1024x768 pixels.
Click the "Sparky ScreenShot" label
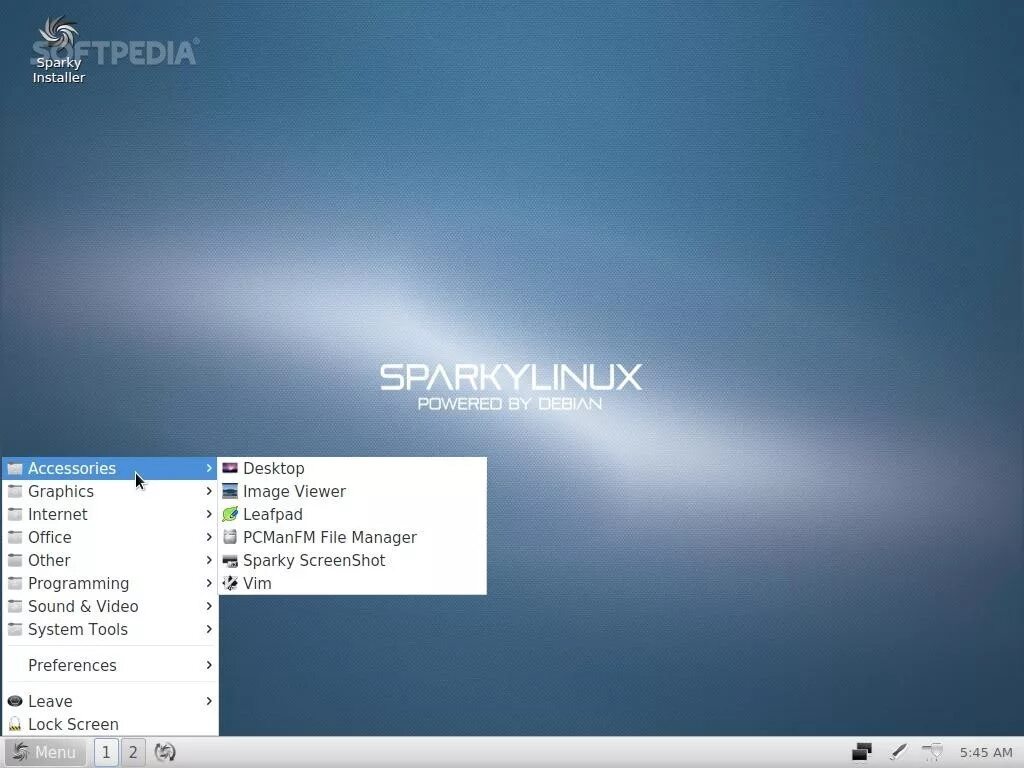(314, 560)
